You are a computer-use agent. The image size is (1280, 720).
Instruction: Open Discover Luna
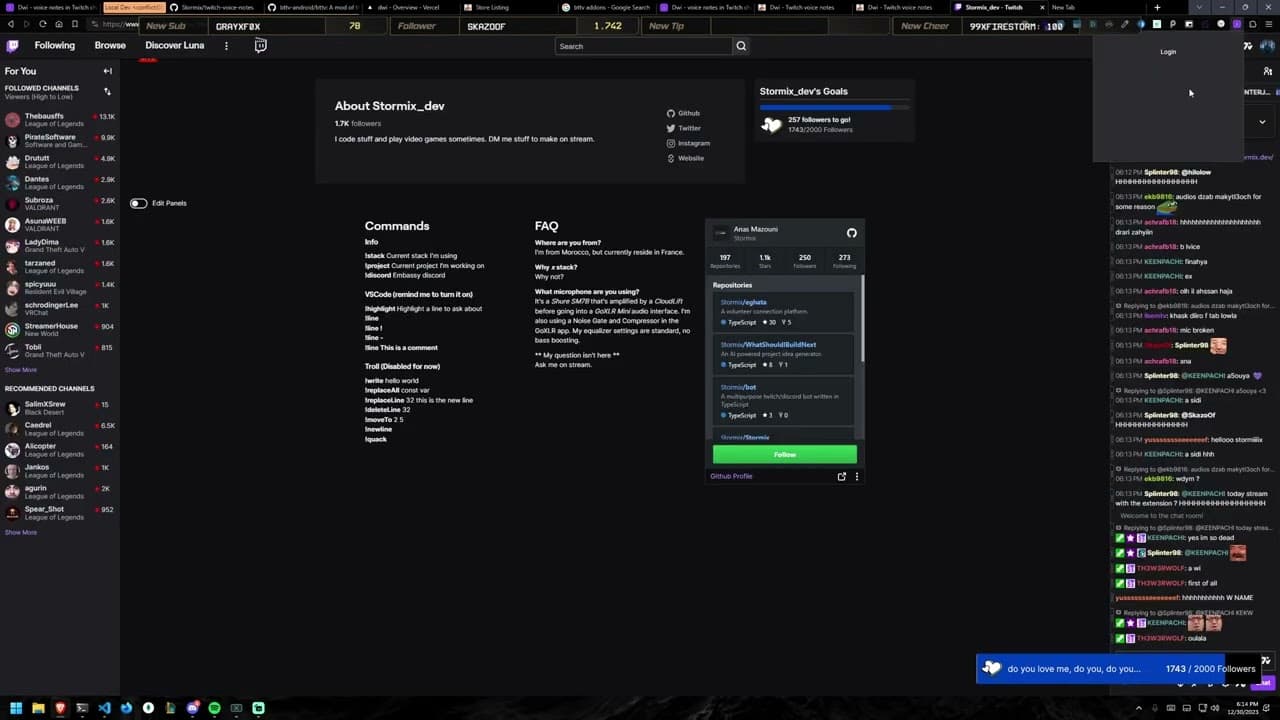(174, 46)
